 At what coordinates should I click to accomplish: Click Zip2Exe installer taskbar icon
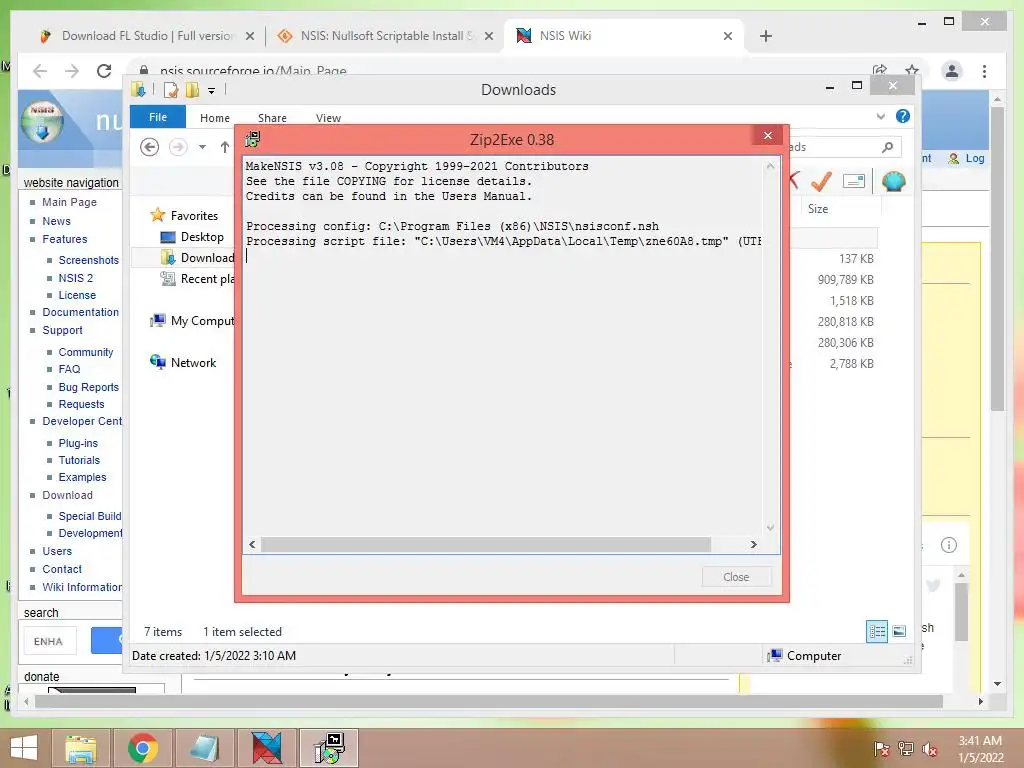[x=328, y=748]
